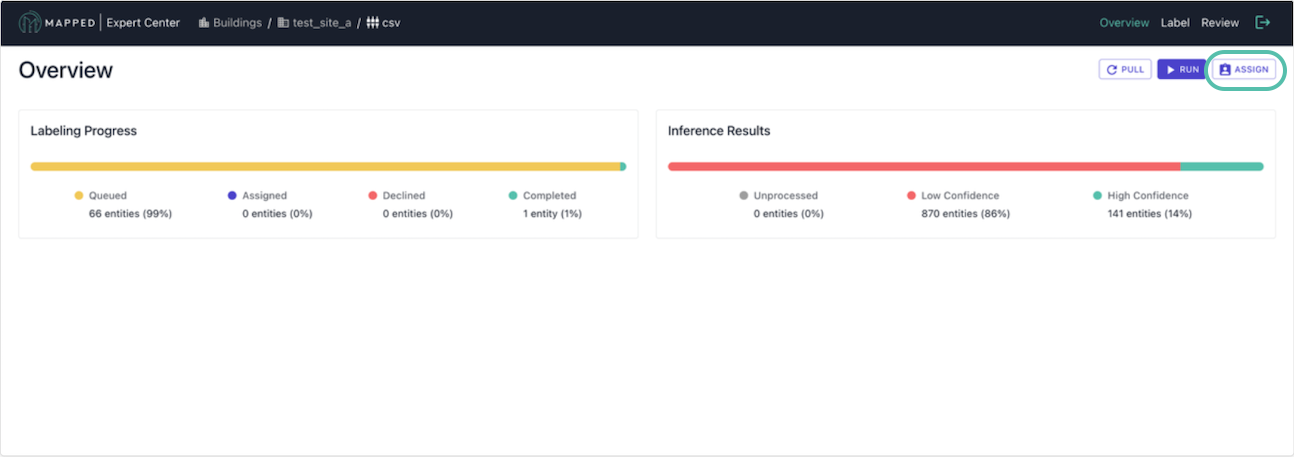Click the Labeling Progress heading
1294x457 pixels.
pyautogui.click(x=84, y=131)
